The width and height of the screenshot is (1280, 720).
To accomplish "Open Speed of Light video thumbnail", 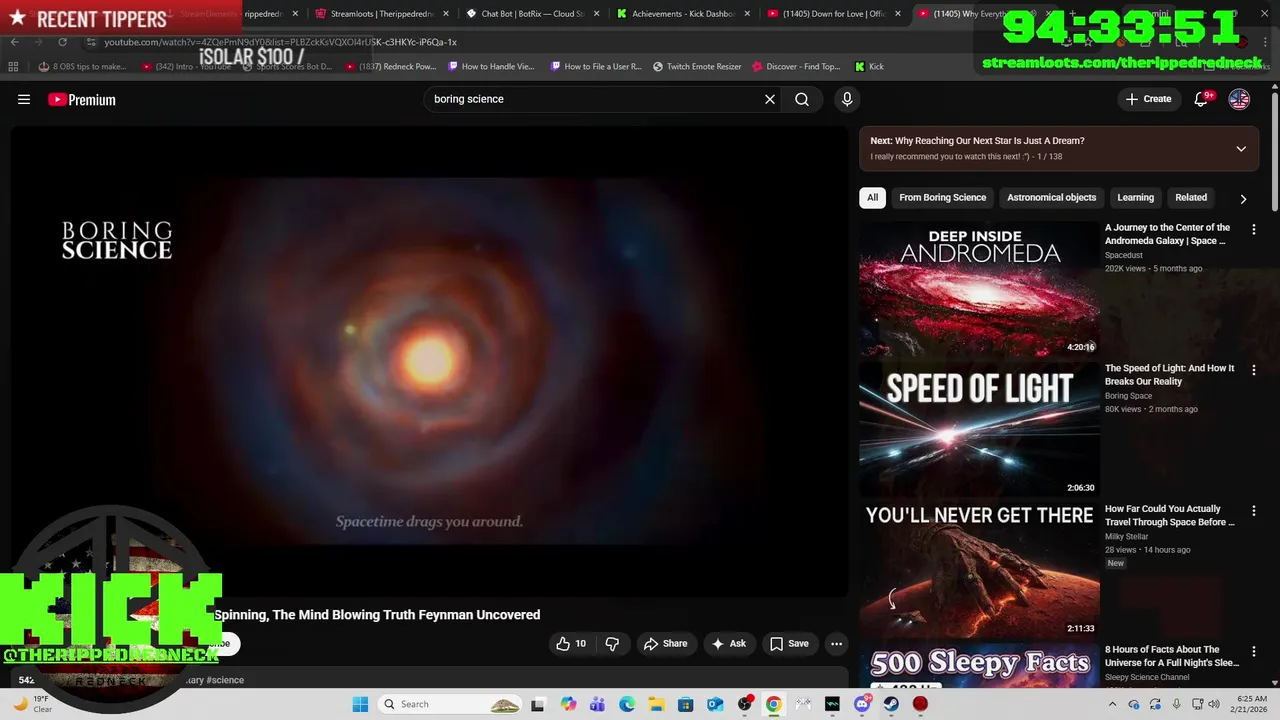I will pos(979,429).
